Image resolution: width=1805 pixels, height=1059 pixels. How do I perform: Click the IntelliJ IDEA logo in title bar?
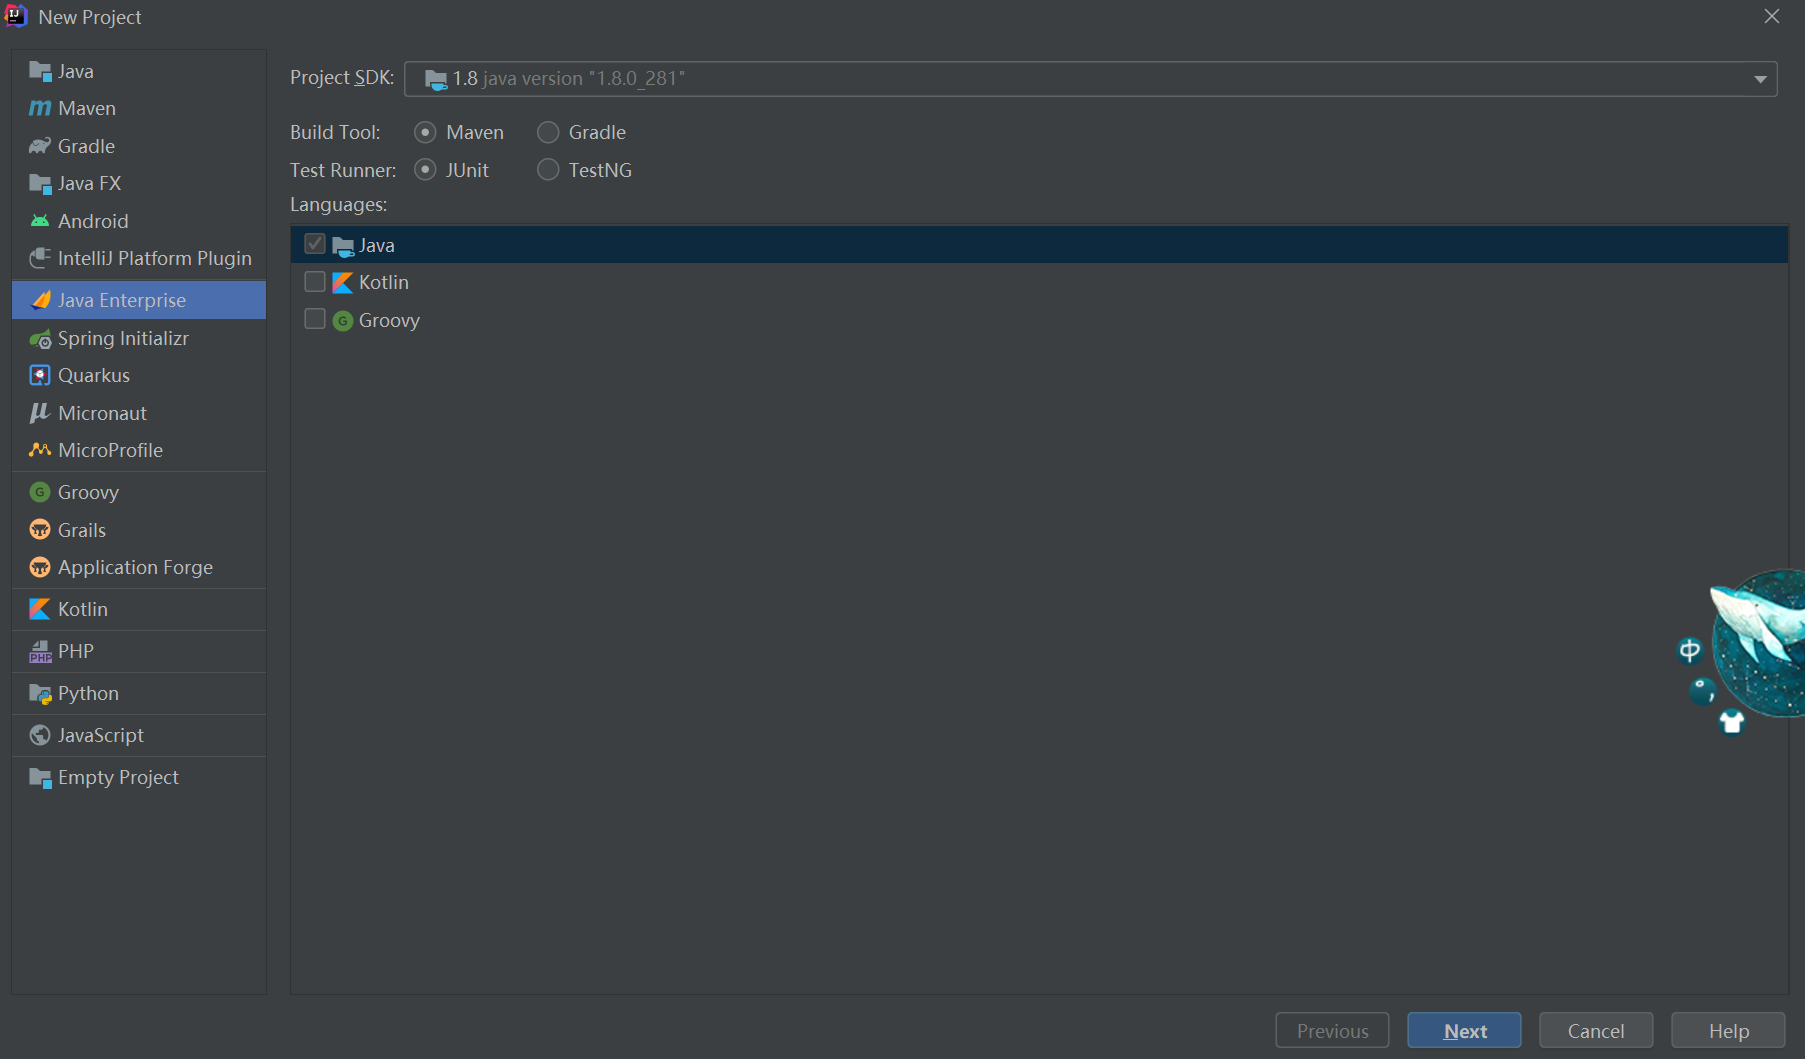16,16
